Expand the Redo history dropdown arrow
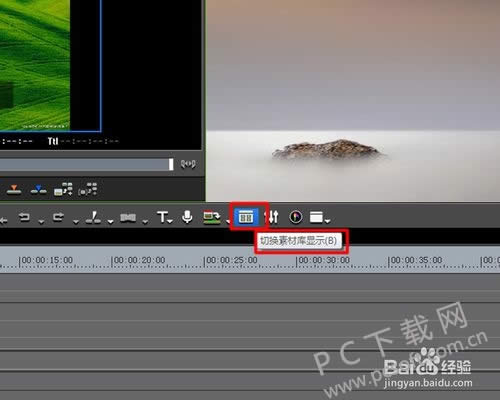 (x=76, y=222)
